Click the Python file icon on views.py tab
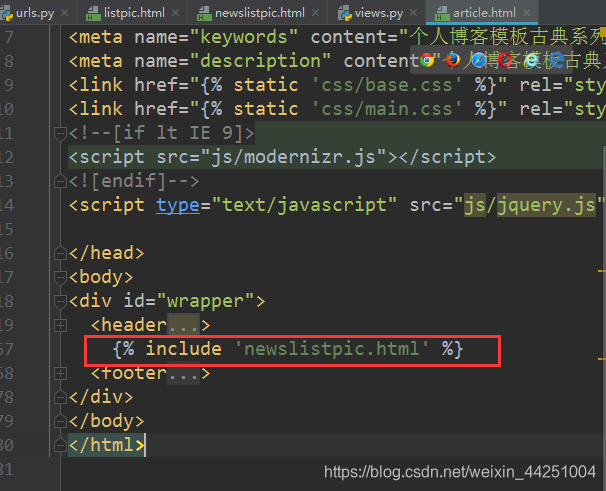 pyautogui.click(x=344, y=13)
